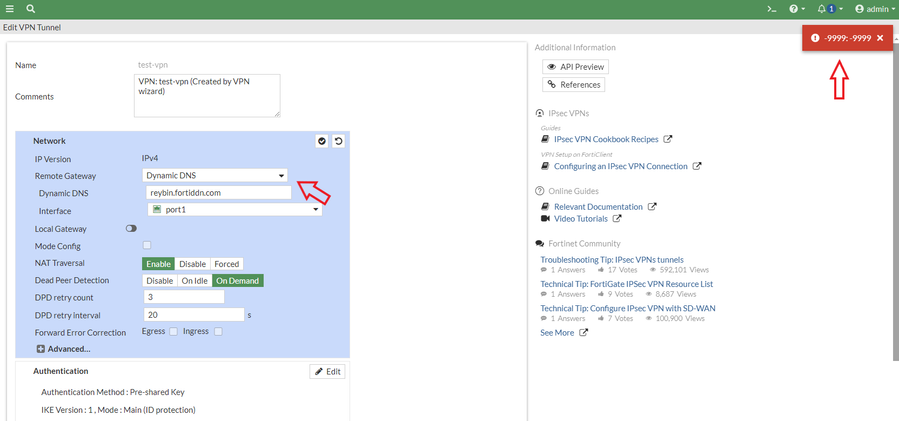Open the Remote Gateway dropdown
The width and height of the screenshot is (899, 421).
tap(215, 176)
